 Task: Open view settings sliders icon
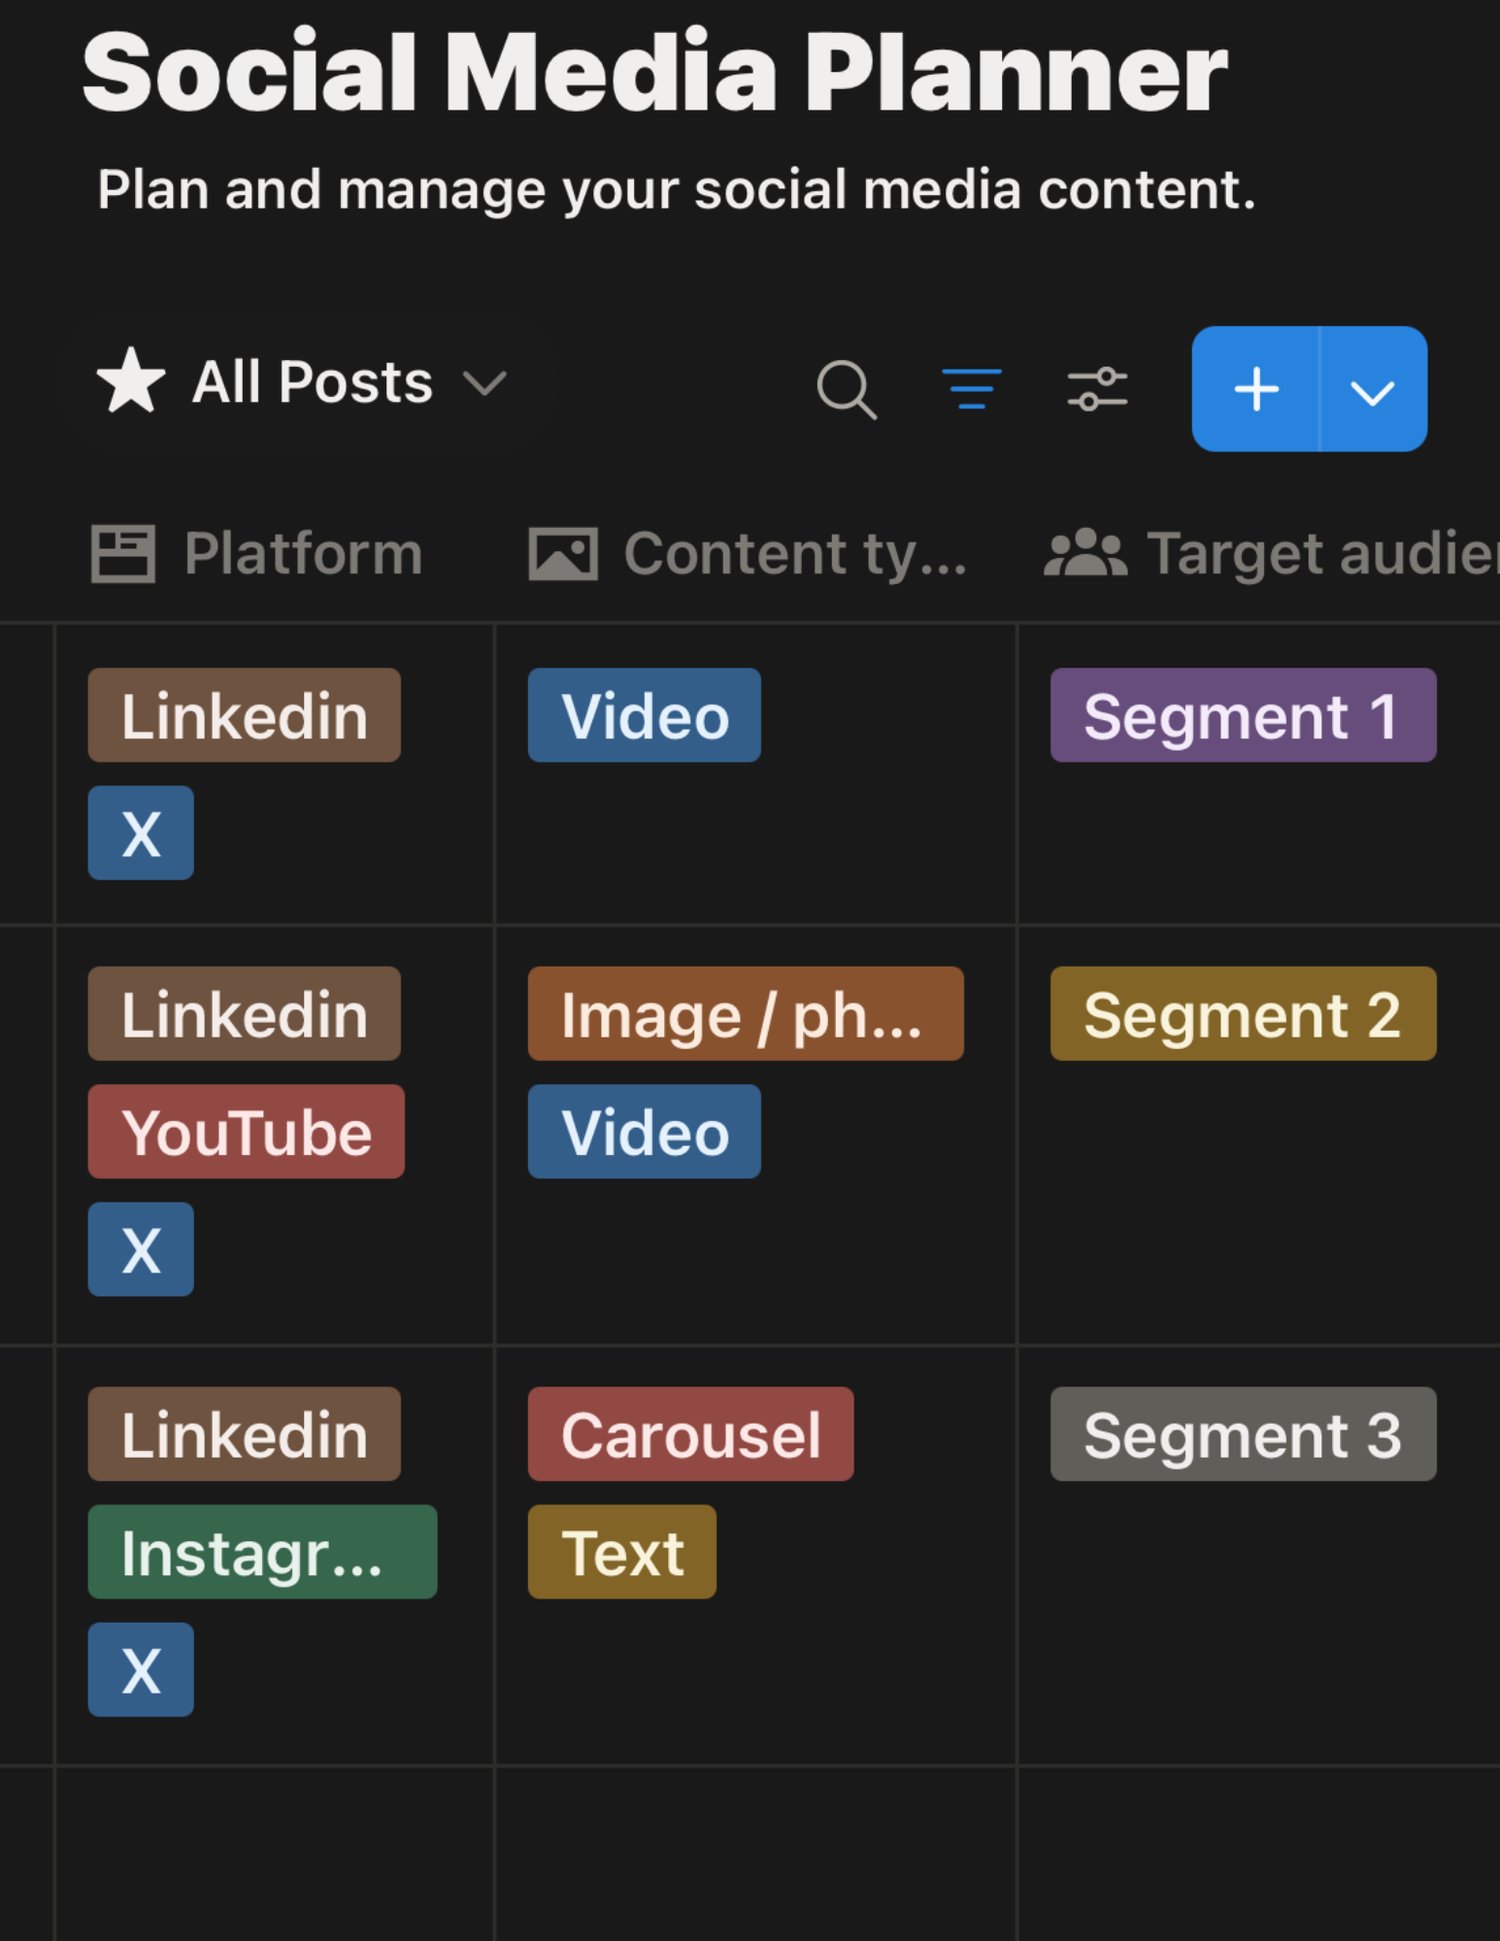click(1097, 389)
